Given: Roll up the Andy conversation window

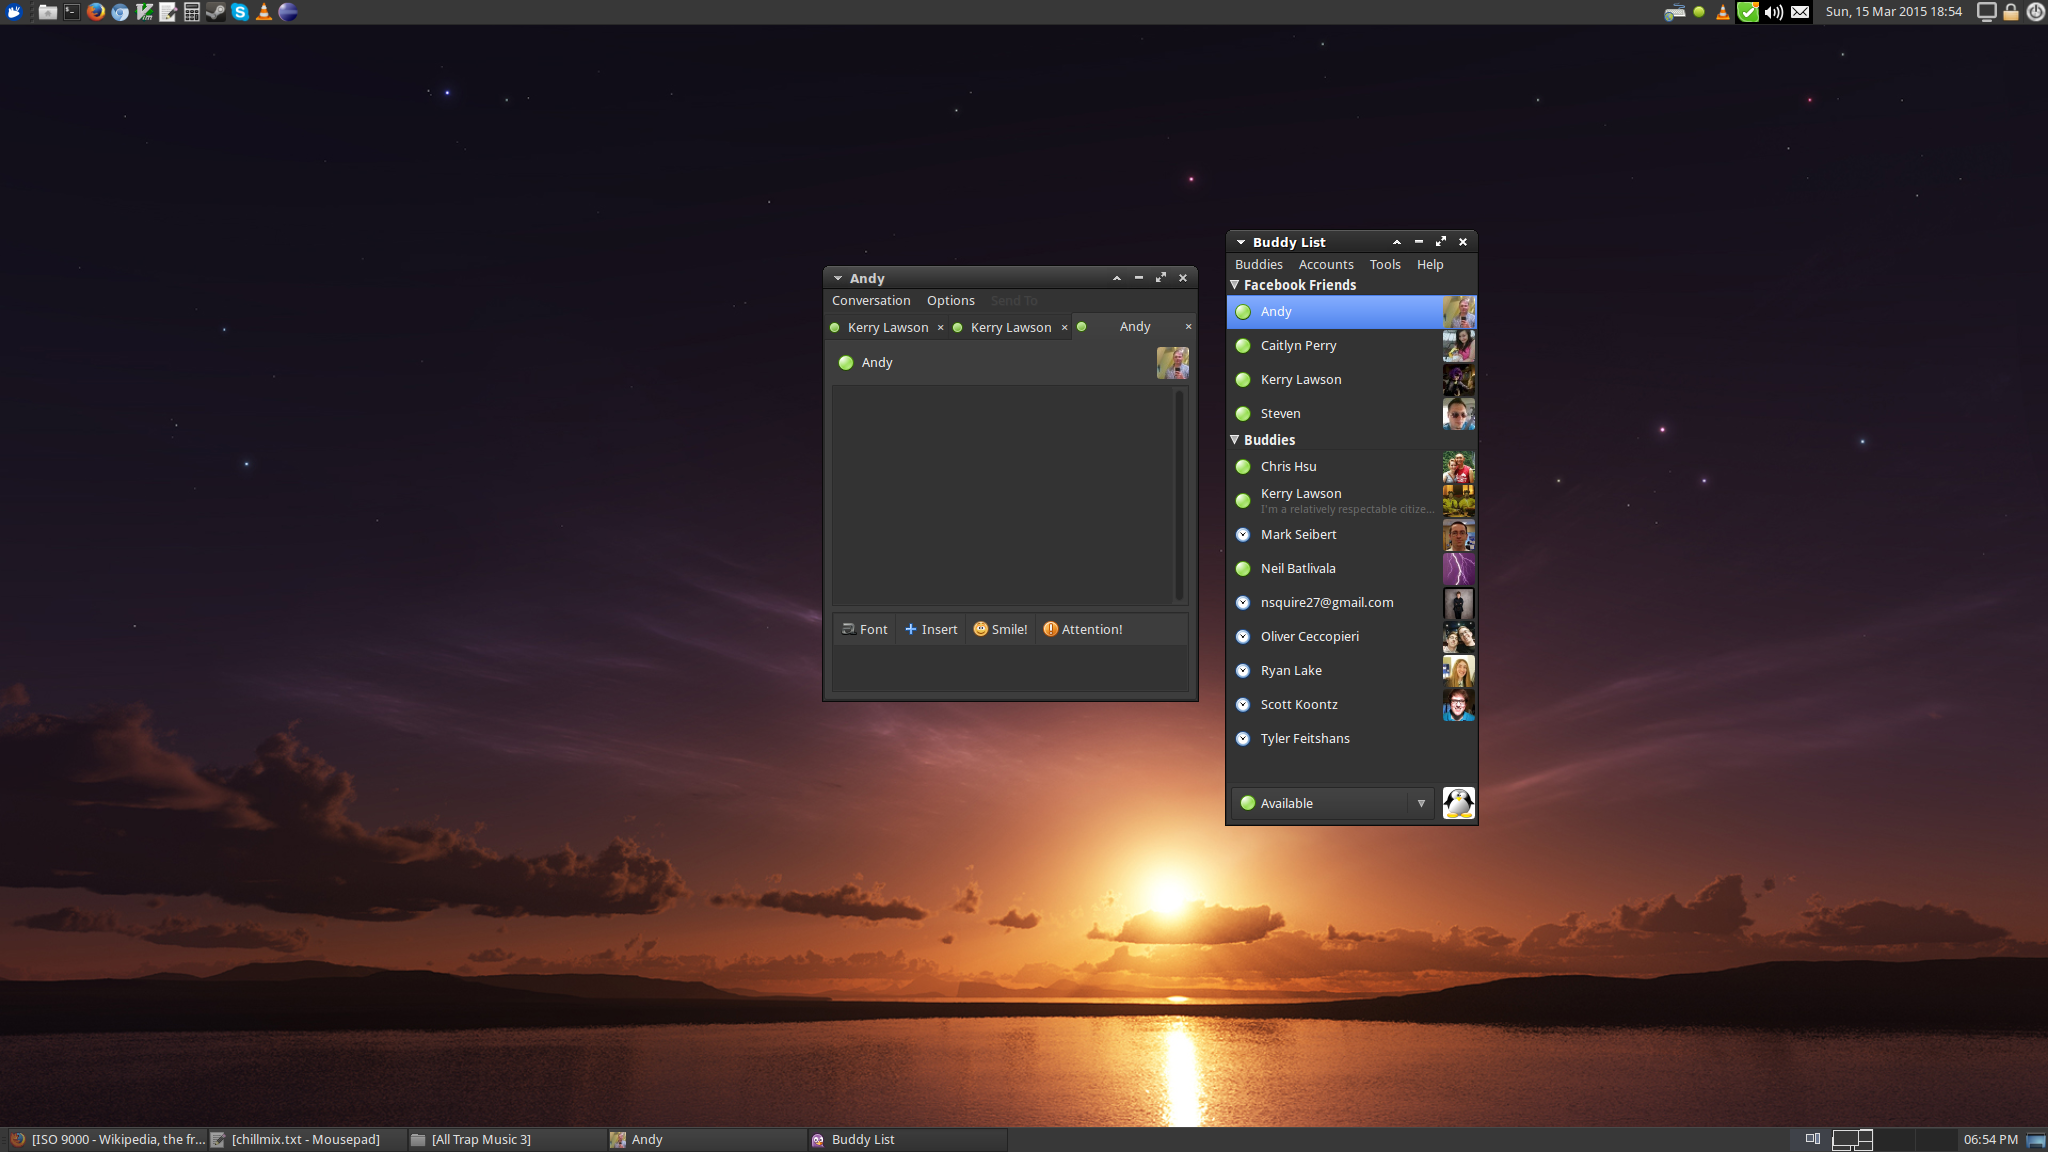Looking at the screenshot, I should click(x=1117, y=278).
